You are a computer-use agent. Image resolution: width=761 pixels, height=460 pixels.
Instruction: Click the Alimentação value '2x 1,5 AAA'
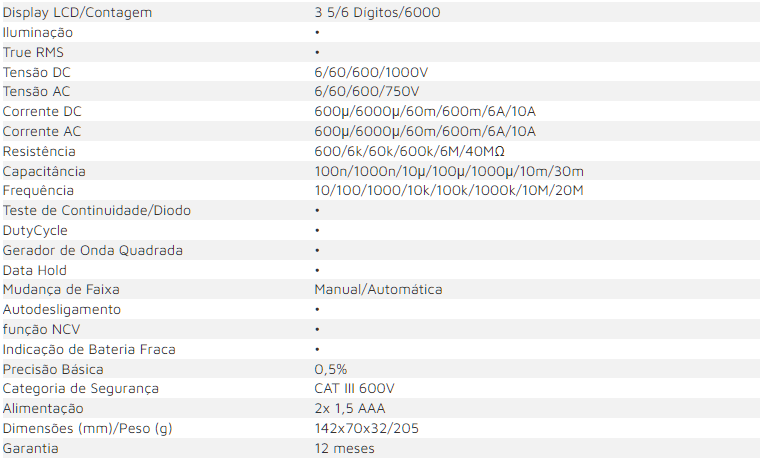tap(350, 408)
